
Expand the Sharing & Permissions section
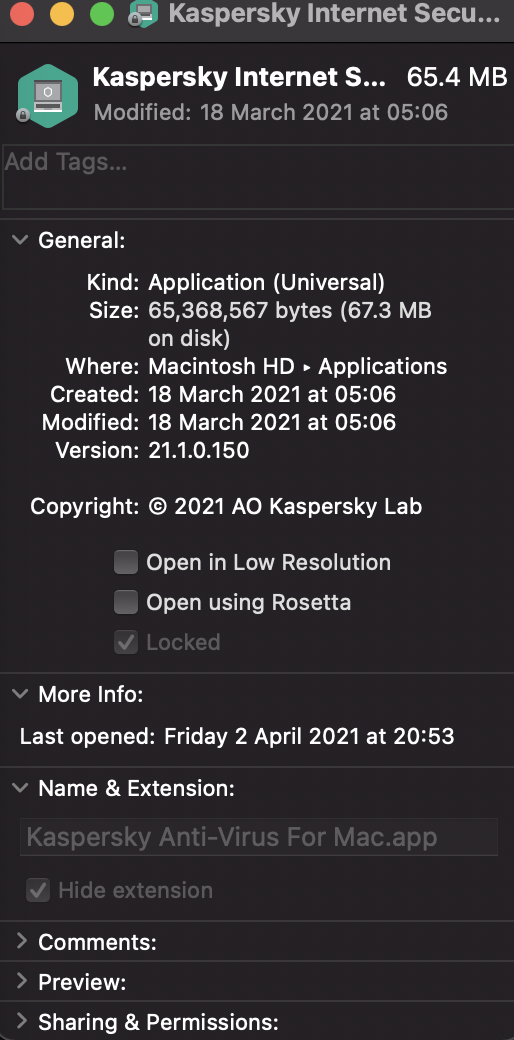[21, 1021]
